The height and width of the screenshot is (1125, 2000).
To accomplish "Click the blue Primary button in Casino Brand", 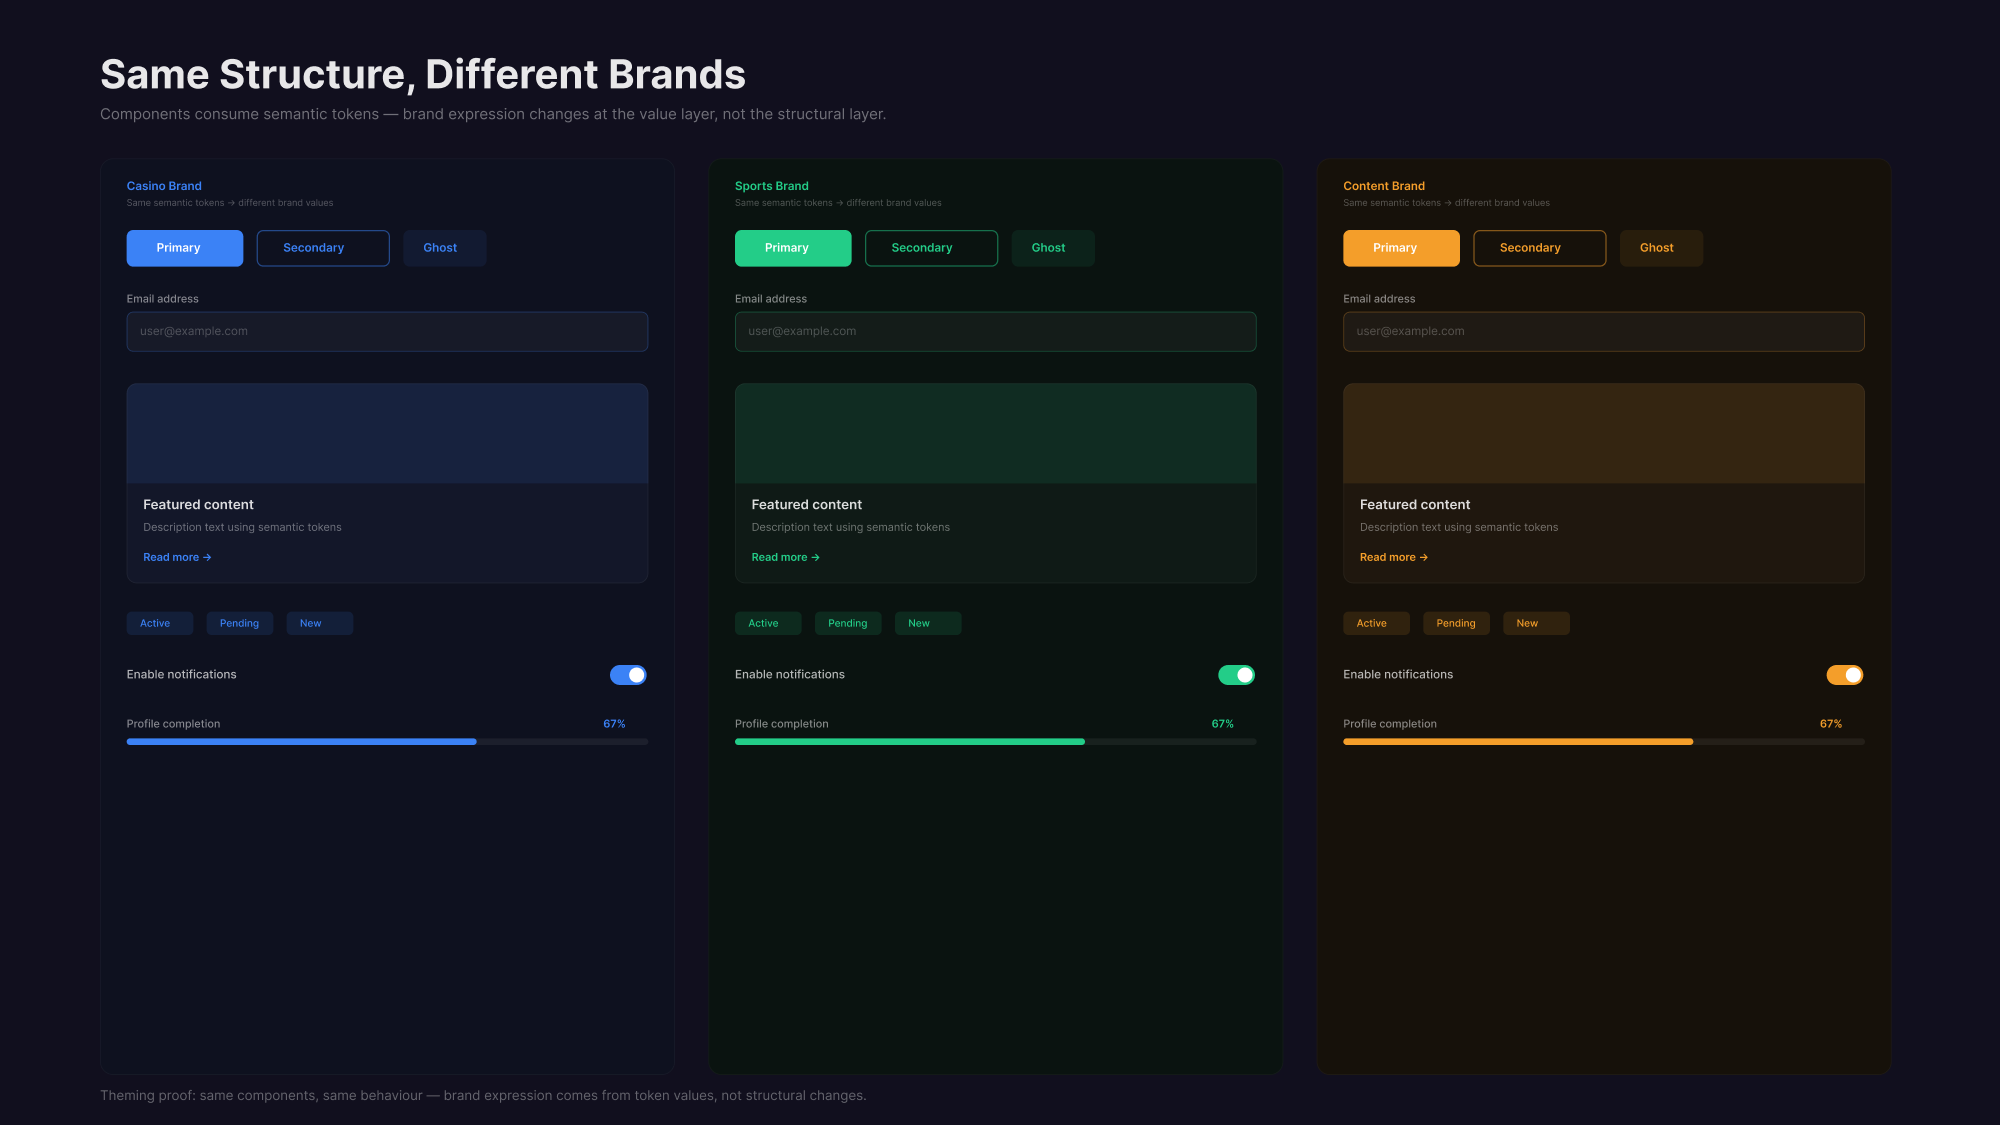I will (185, 248).
